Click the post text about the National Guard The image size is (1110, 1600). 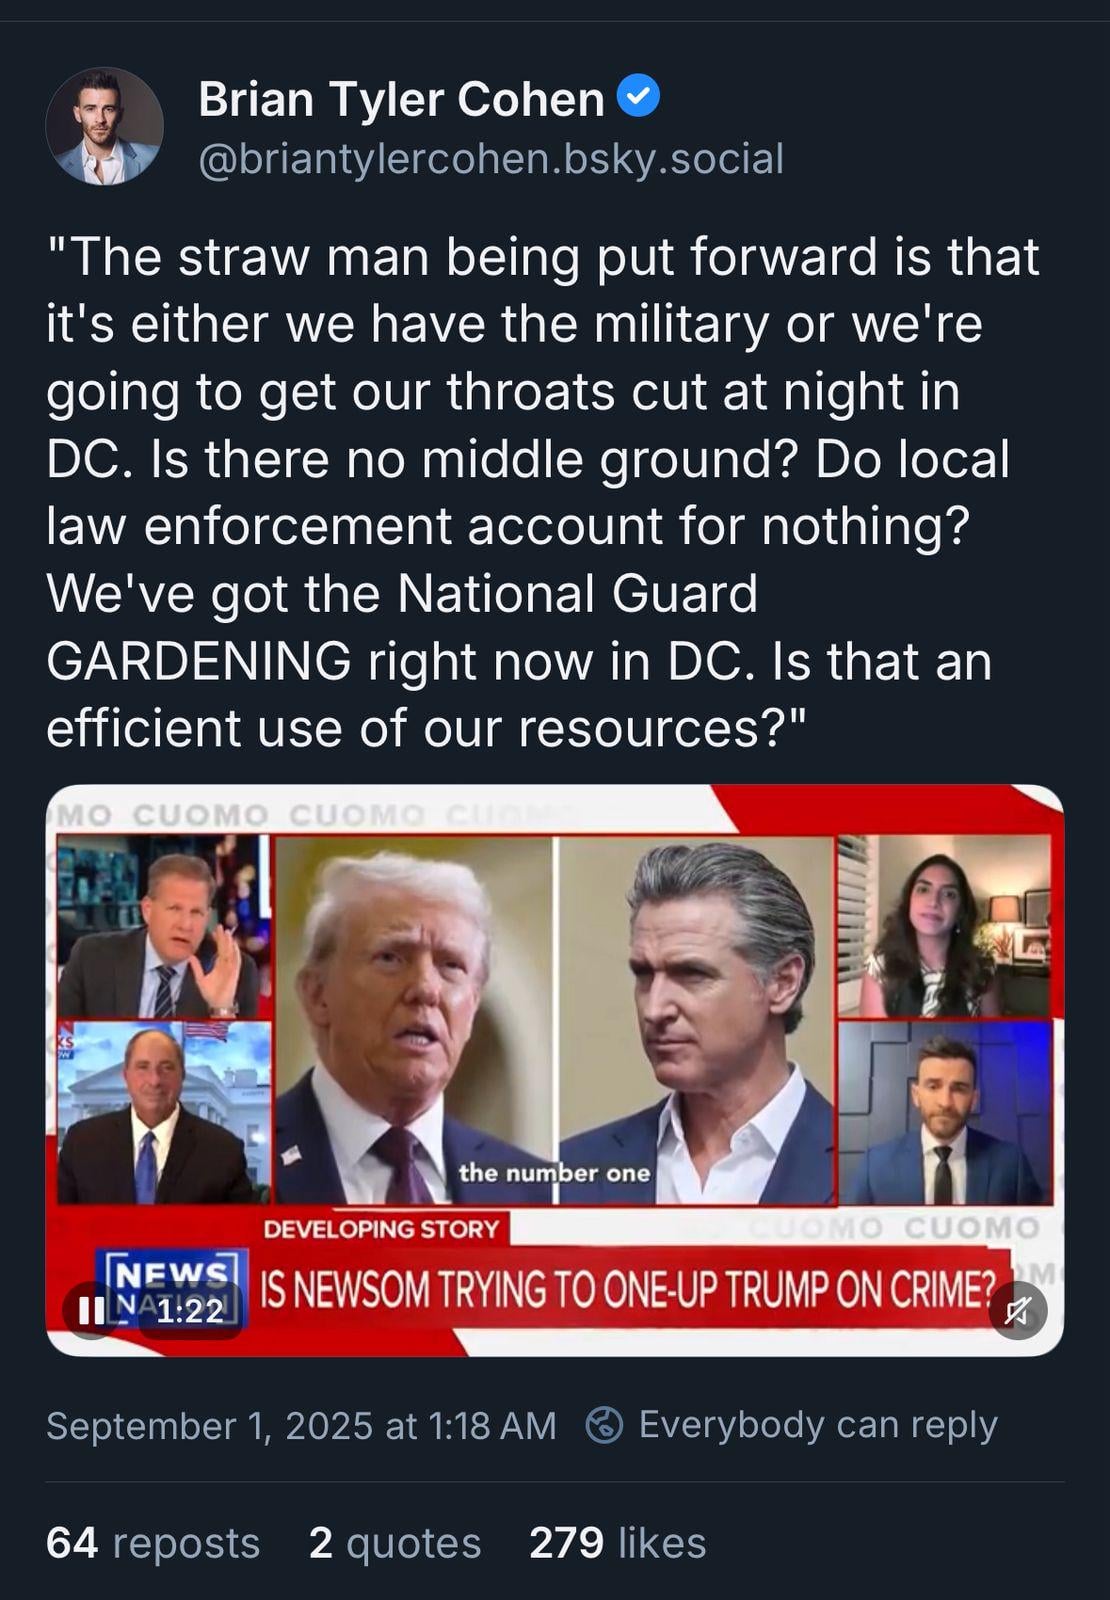click(545, 491)
